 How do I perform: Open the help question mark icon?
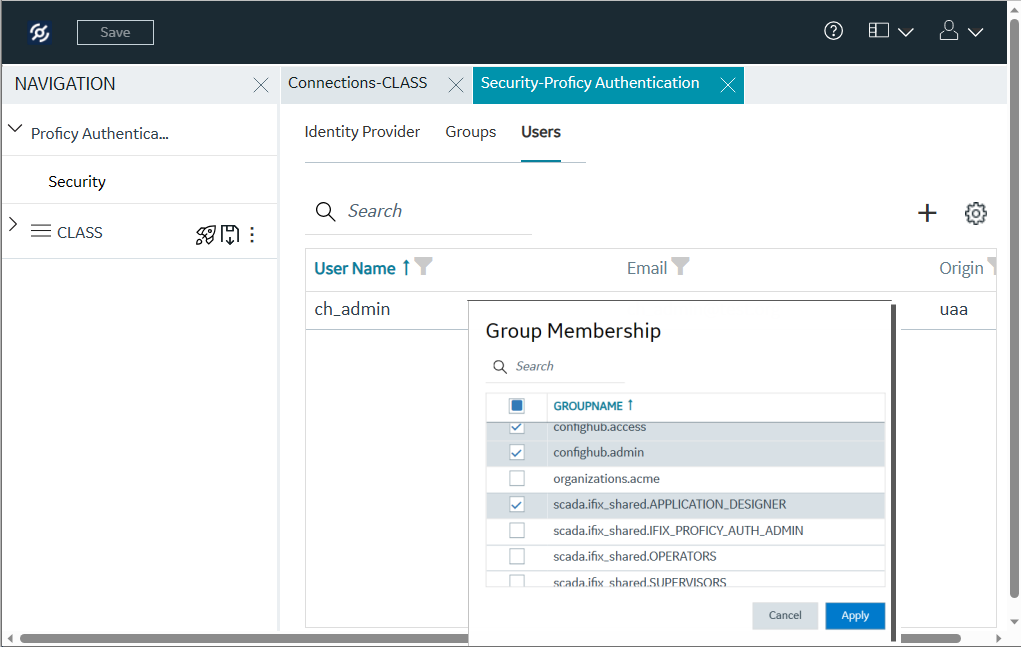click(x=833, y=31)
